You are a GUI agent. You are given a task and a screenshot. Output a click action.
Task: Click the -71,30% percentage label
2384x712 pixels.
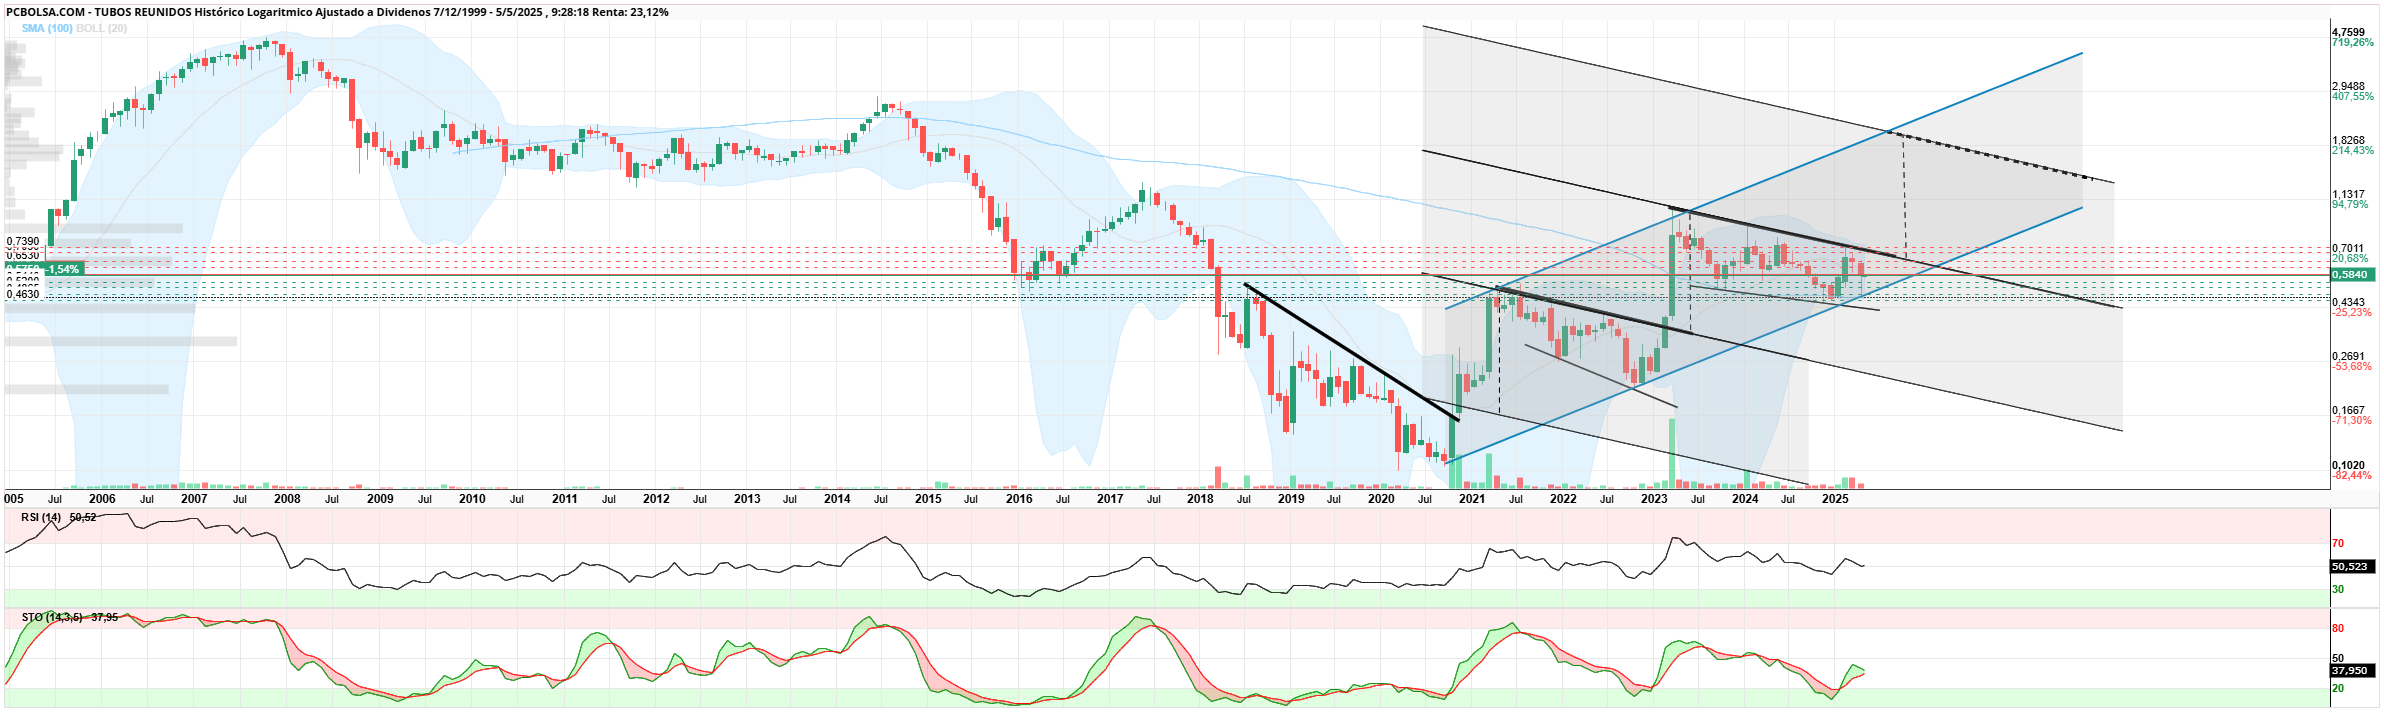point(2352,420)
